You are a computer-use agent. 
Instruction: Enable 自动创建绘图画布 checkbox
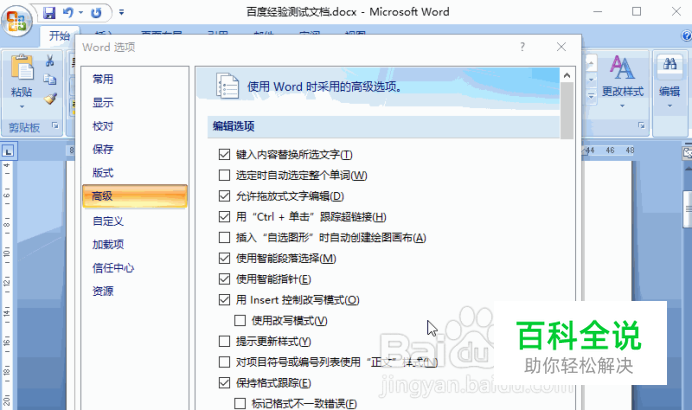[x=224, y=237]
